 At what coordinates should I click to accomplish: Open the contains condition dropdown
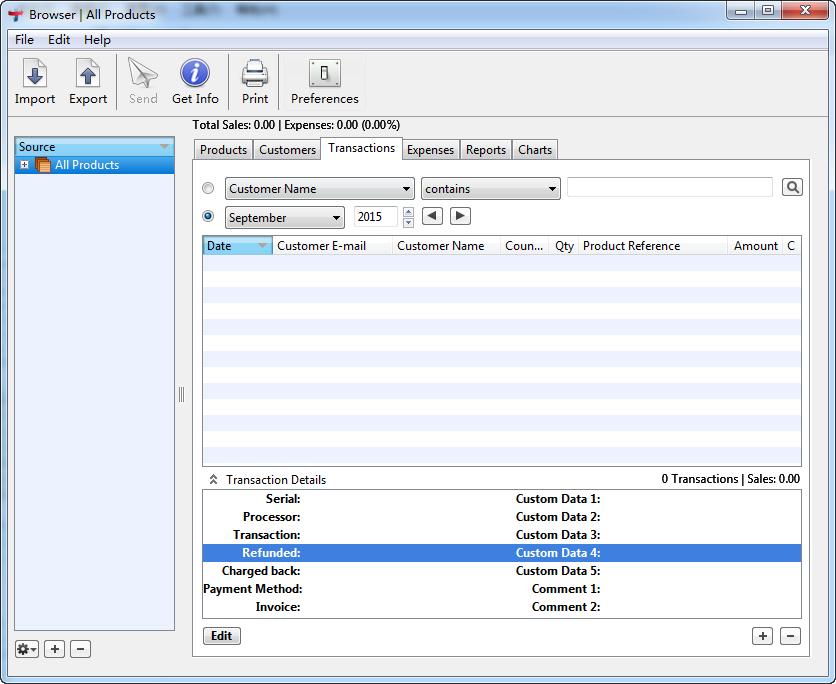[491, 189]
